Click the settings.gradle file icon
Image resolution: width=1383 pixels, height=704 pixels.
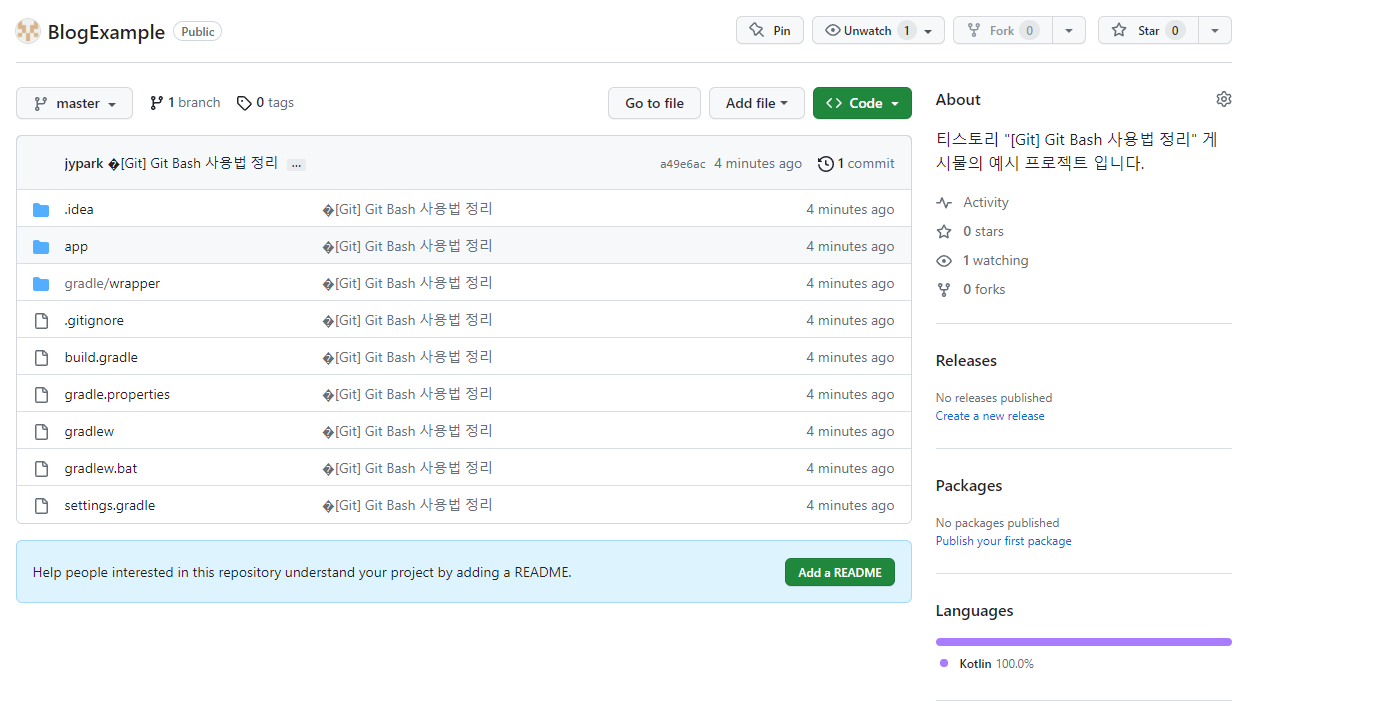coord(41,506)
